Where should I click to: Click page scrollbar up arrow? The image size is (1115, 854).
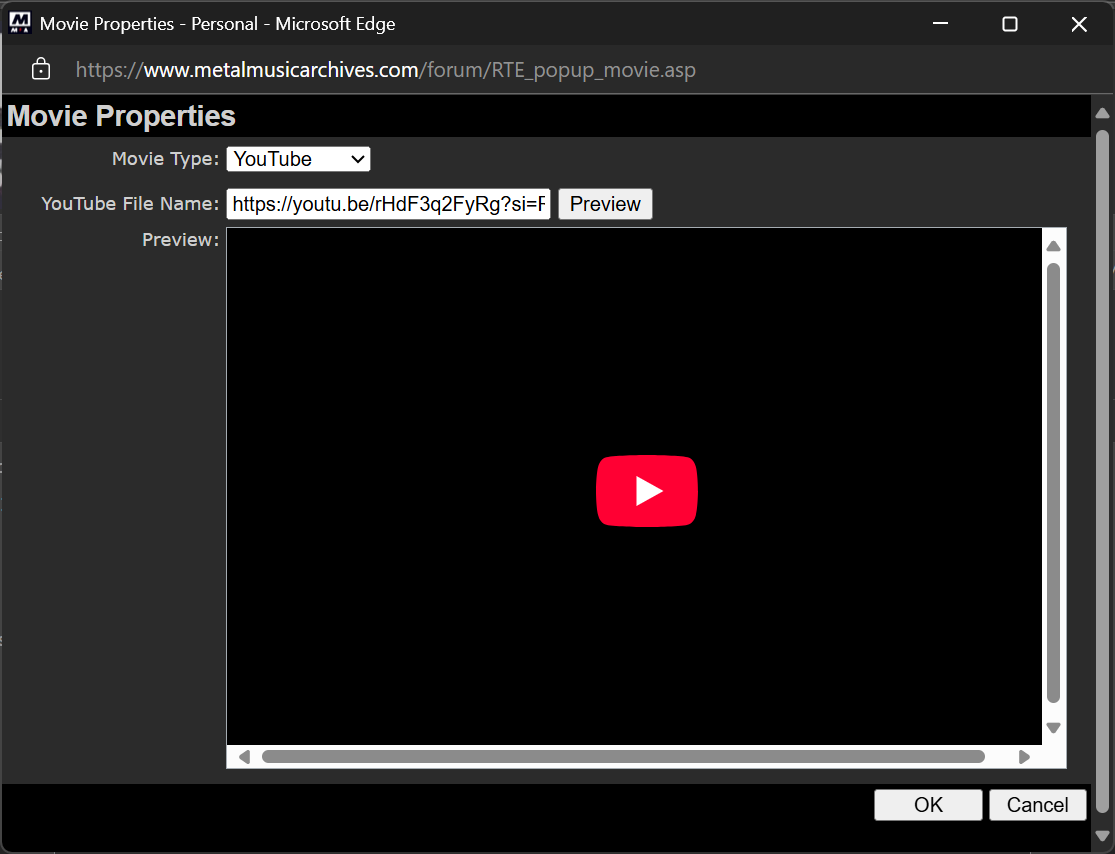(1102, 113)
